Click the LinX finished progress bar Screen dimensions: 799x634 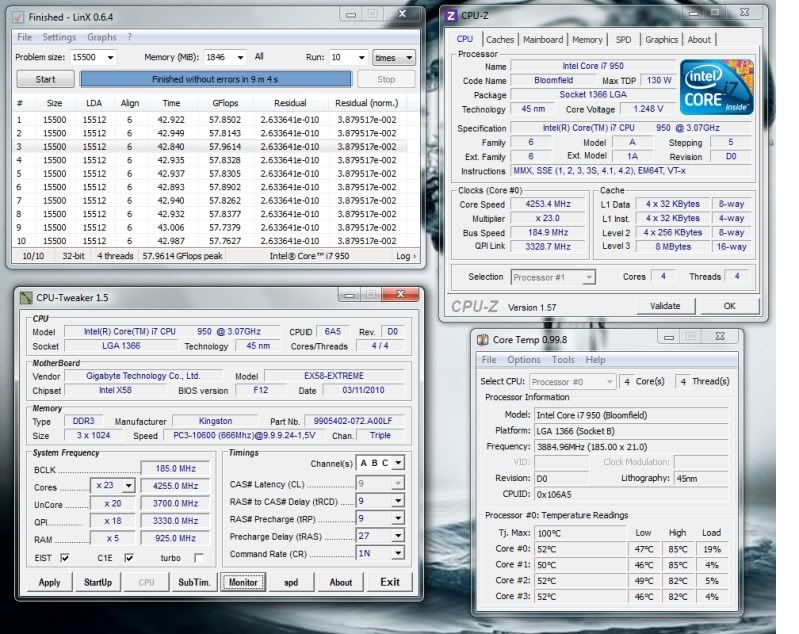[216, 79]
